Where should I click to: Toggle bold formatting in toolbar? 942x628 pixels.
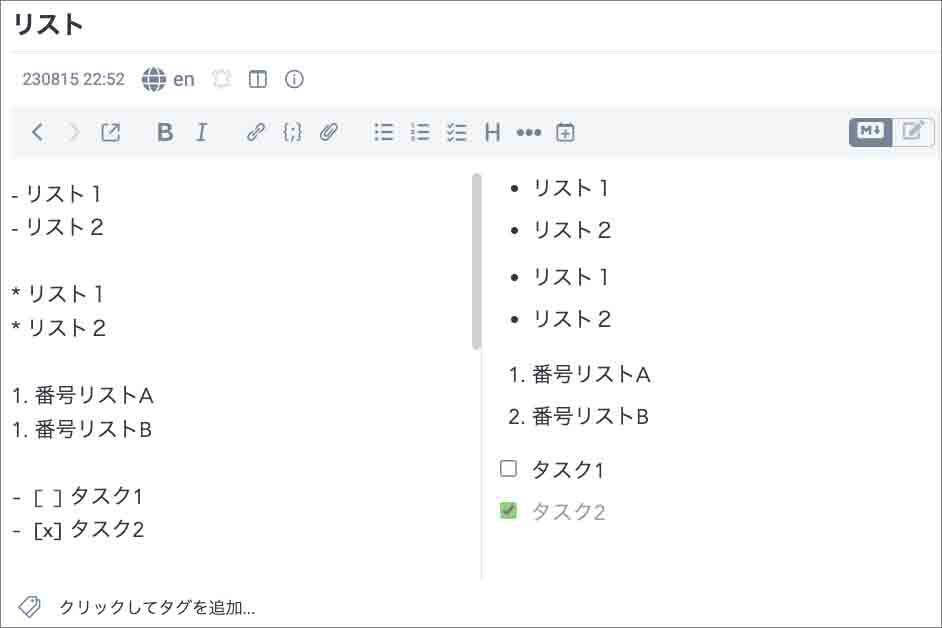165,132
